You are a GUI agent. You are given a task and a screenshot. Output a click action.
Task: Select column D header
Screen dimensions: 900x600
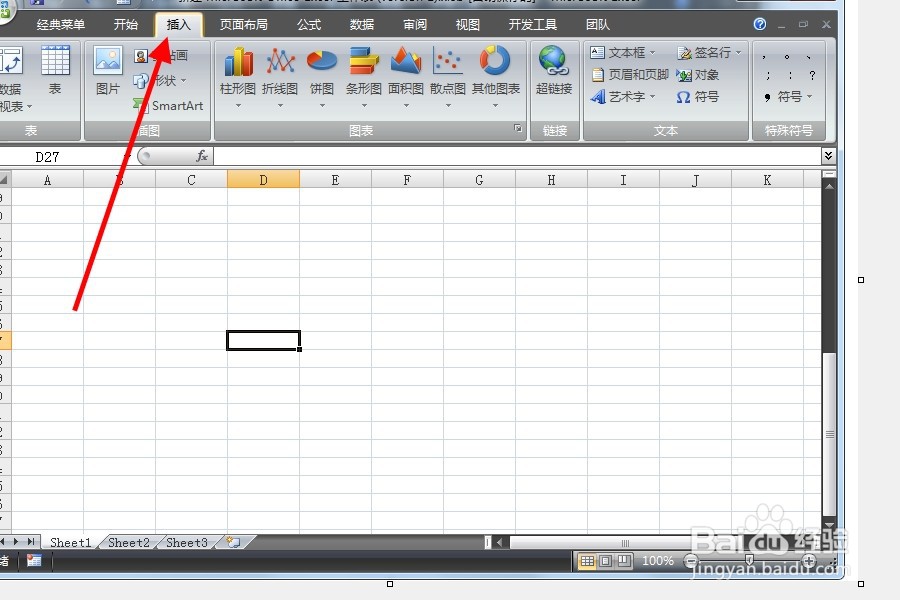(x=263, y=180)
